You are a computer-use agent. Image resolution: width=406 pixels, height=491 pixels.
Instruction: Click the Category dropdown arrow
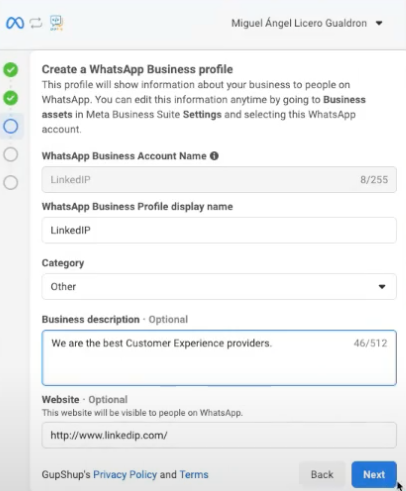382,287
